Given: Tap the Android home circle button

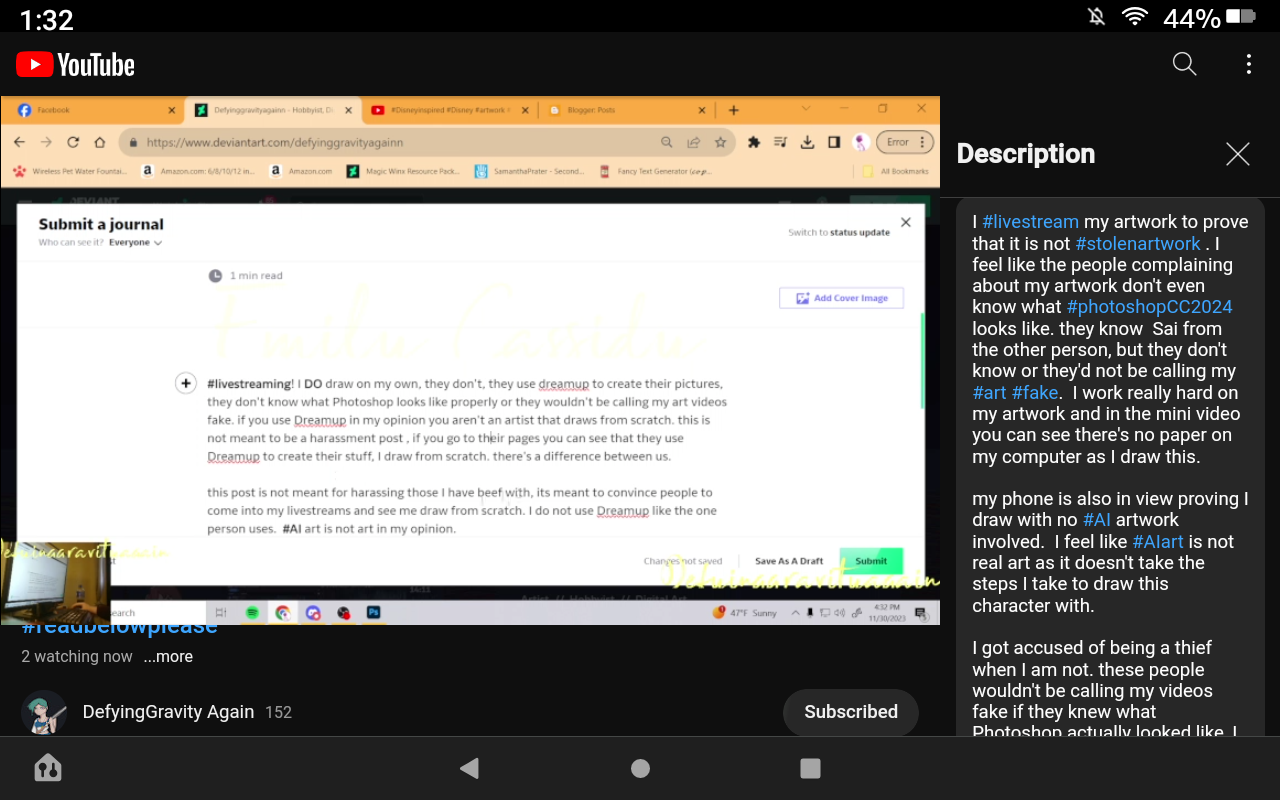Looking at the screenshot, I should click(640, 768).
